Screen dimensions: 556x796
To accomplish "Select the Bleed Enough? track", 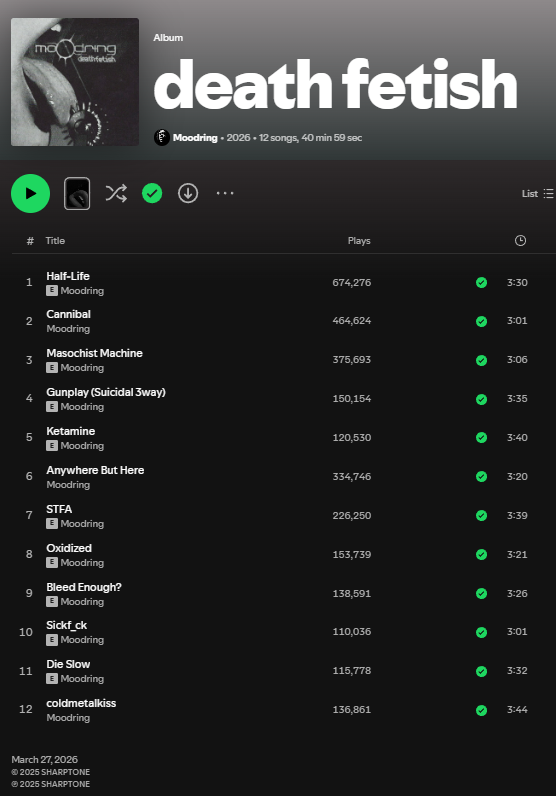I will coord(84,587).
